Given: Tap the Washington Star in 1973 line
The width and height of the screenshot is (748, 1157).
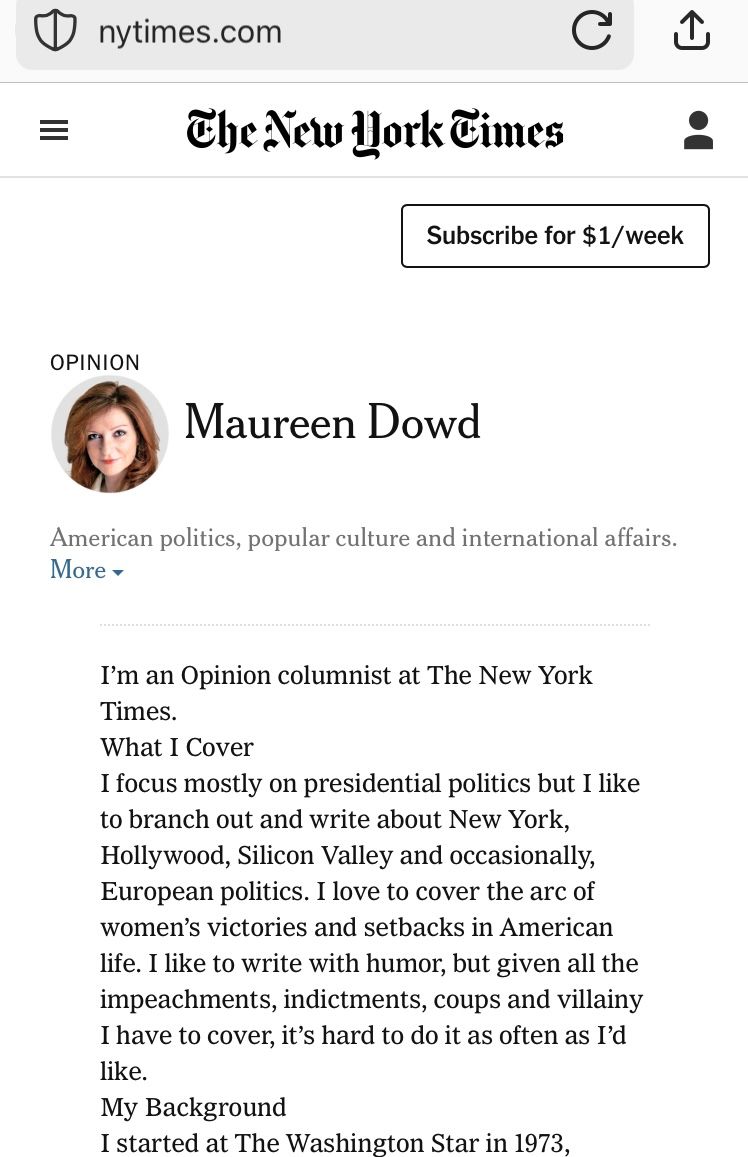Looking at the screenshot, I should pyautogui.click(x=335, y=1143).
